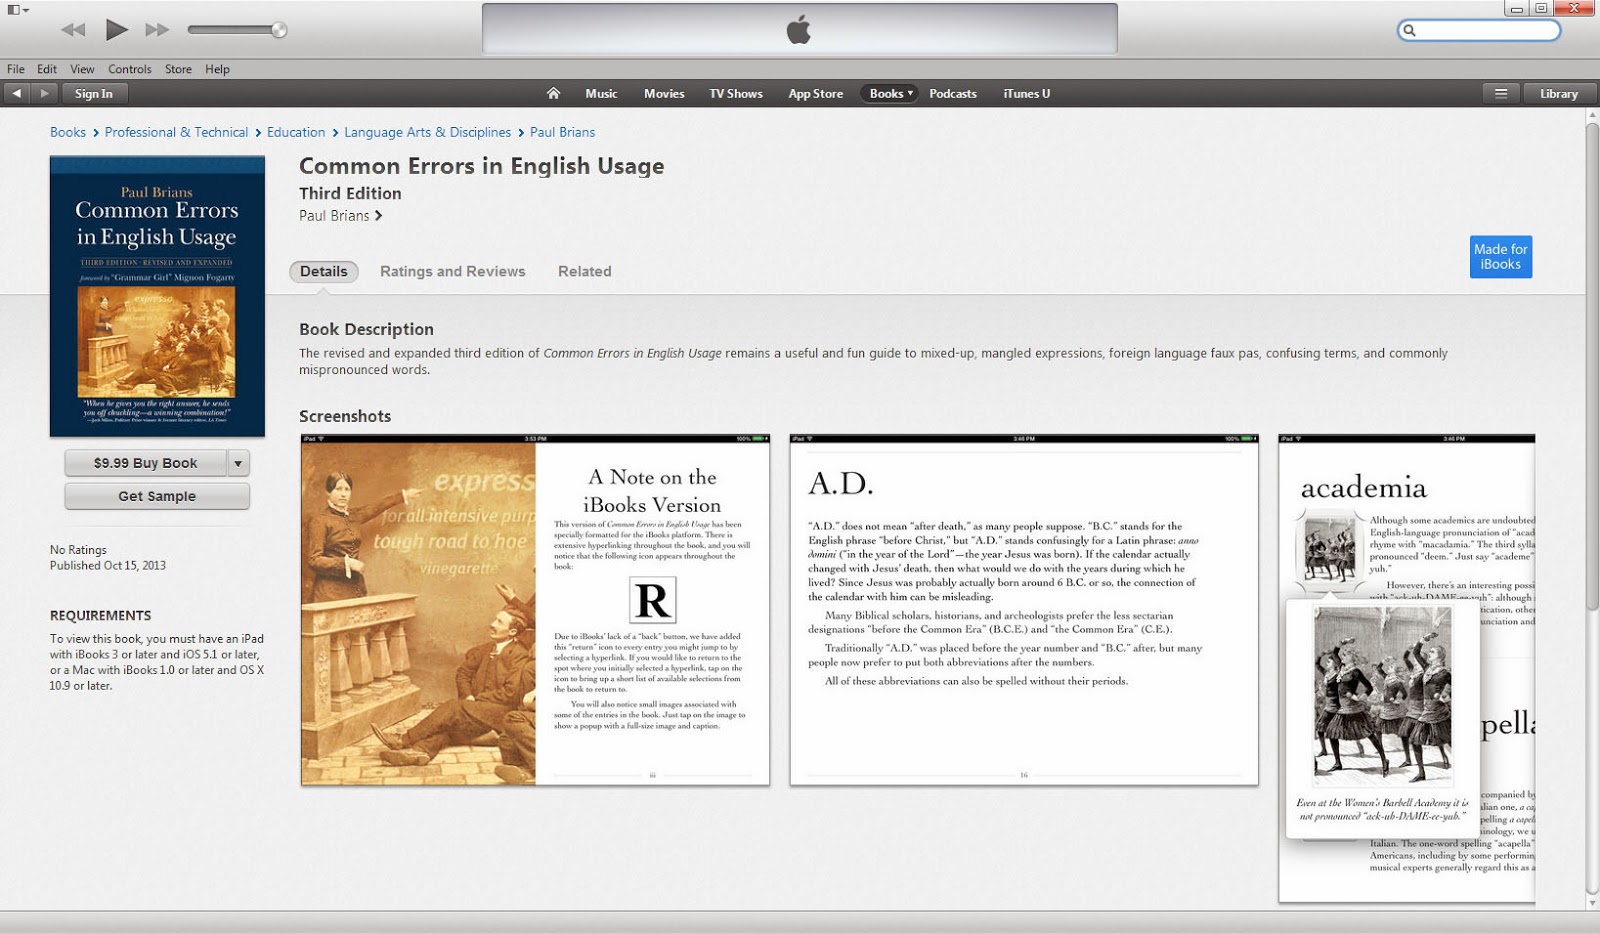
Task: Select the Related tab
Action: (584, 271)
